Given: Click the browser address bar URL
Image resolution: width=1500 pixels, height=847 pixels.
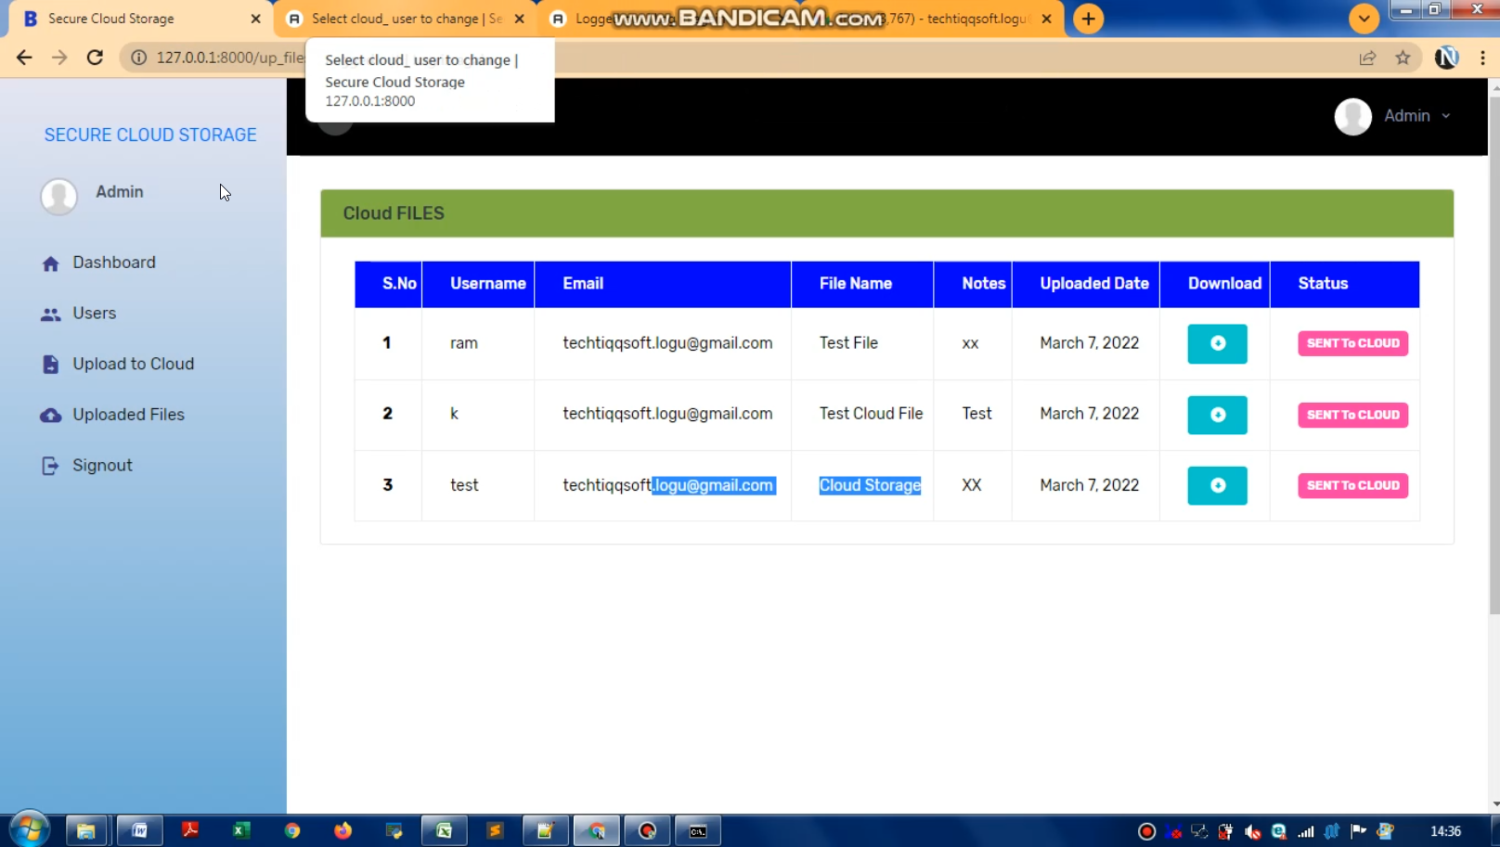Looking at the screenshot, I should (229, 58).
